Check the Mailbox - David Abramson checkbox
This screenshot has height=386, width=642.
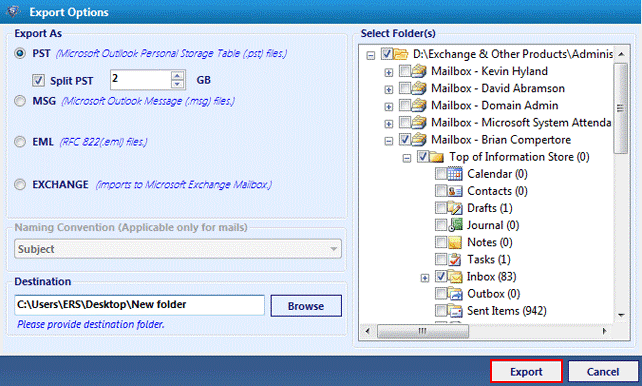click(x=405, y=88)
